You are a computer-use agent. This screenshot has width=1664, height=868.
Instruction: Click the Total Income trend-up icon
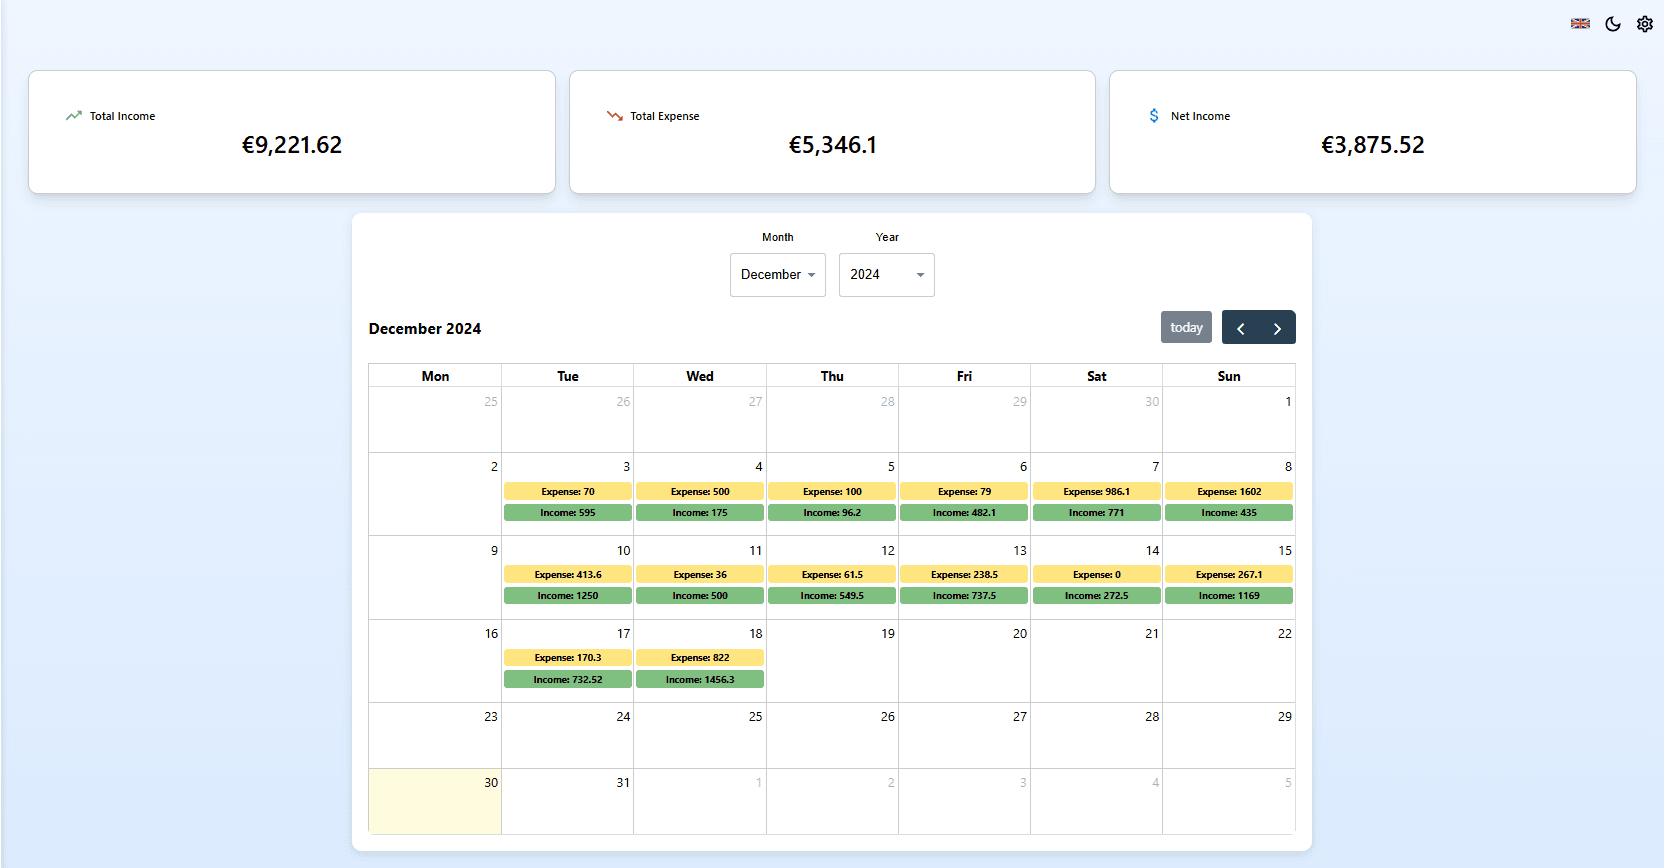[74, 116]
